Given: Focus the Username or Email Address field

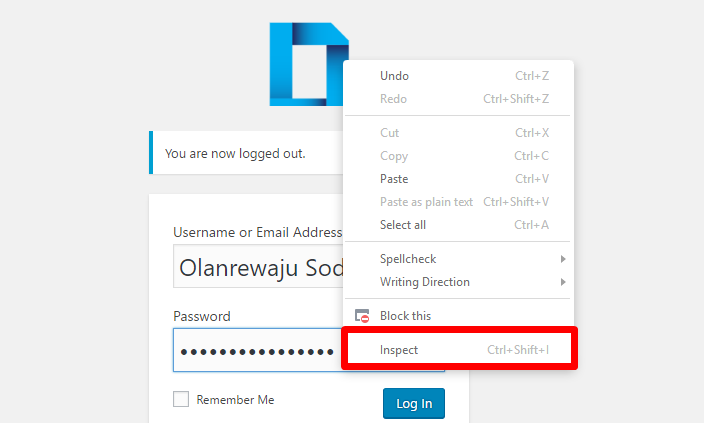Looking at the screenshot, I should pos(258,266).
